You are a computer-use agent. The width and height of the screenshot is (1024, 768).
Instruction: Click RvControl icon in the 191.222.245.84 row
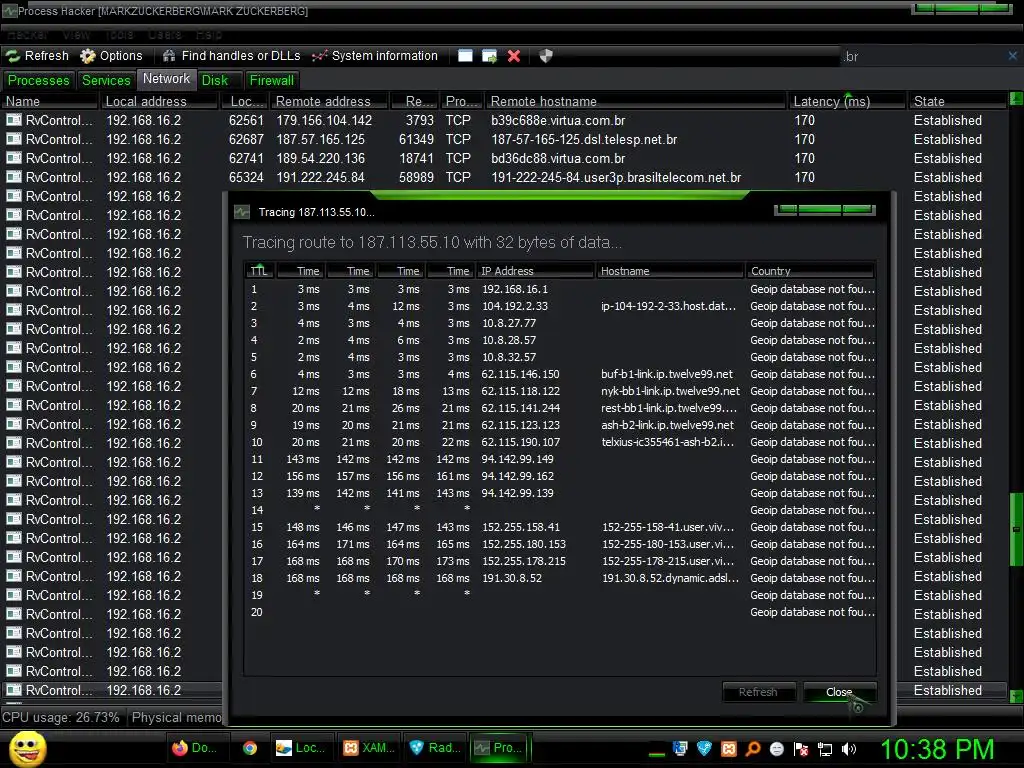(x=14, y=177)
